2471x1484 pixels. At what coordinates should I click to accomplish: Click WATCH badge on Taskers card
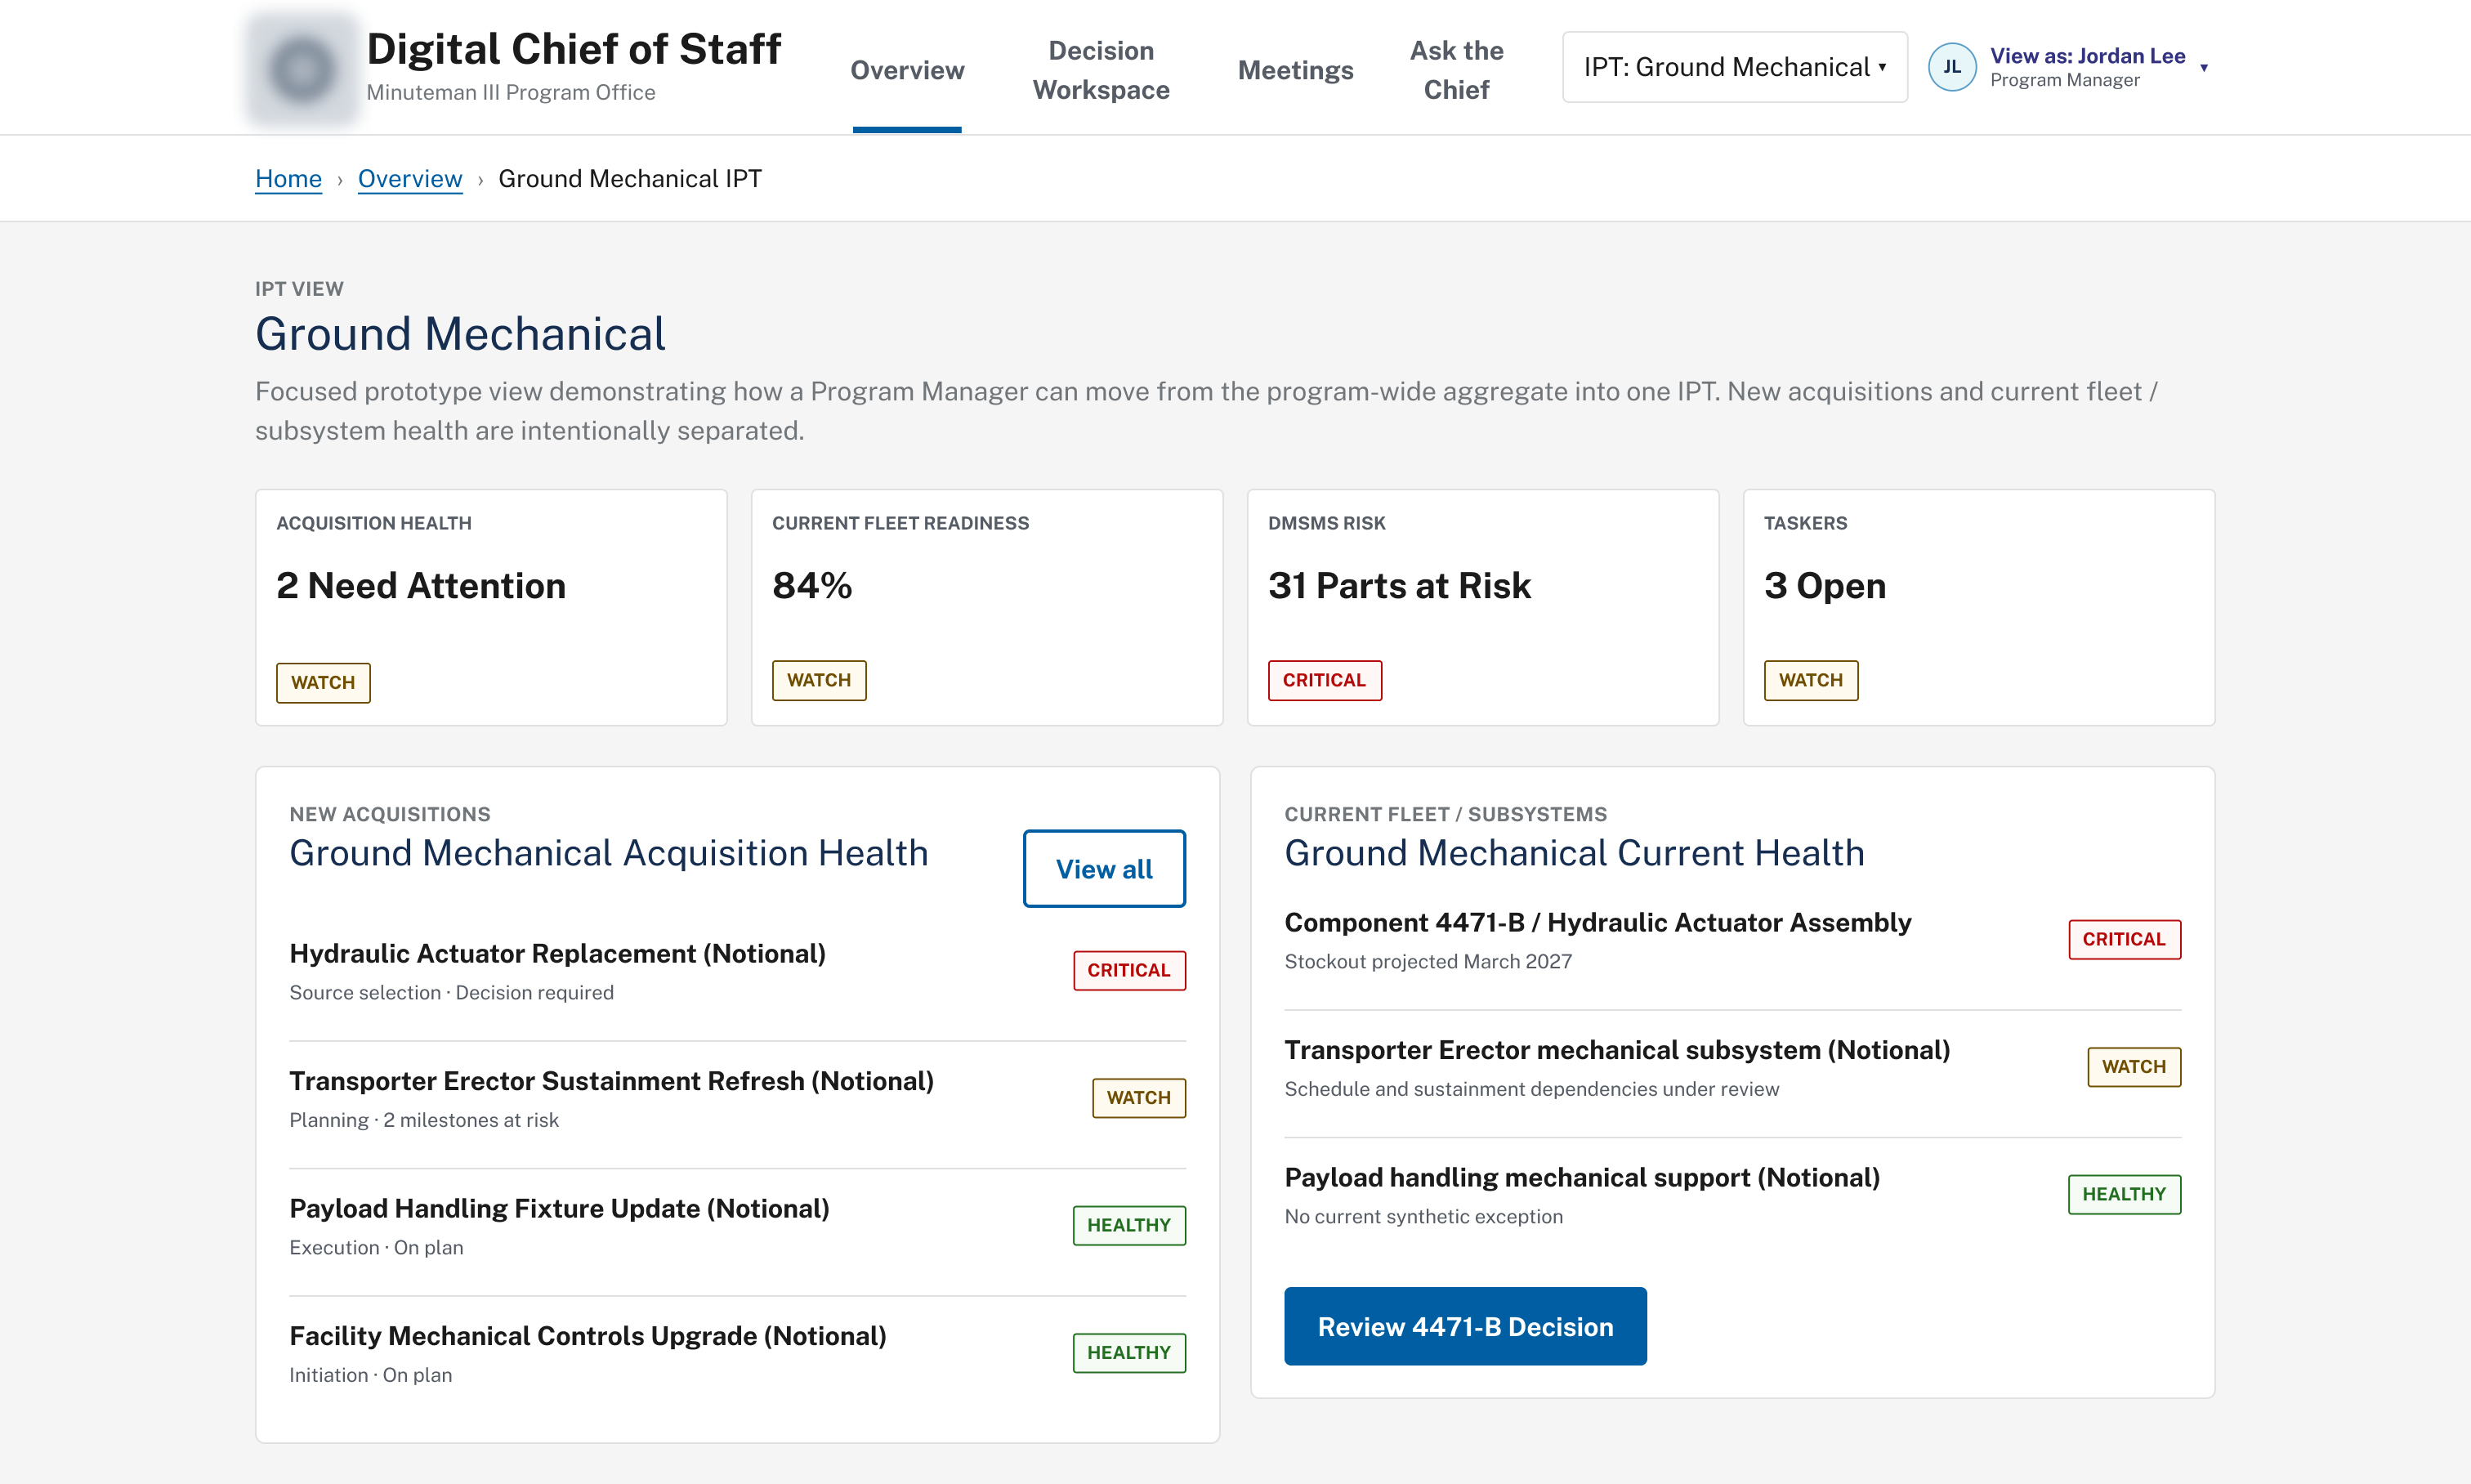[x=1810, y=680]
